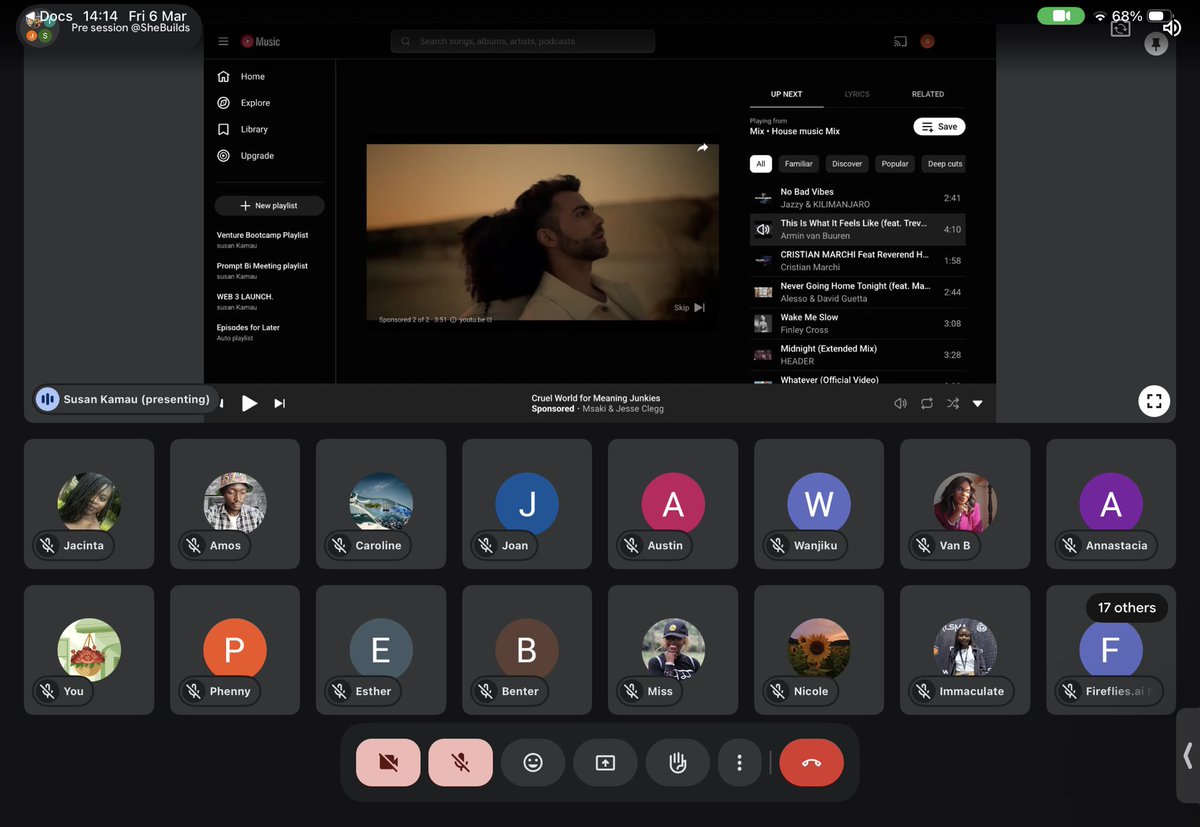Select the Popular filter chip
This screenshot has height=827, width=1200.
[x=895, y=164]
